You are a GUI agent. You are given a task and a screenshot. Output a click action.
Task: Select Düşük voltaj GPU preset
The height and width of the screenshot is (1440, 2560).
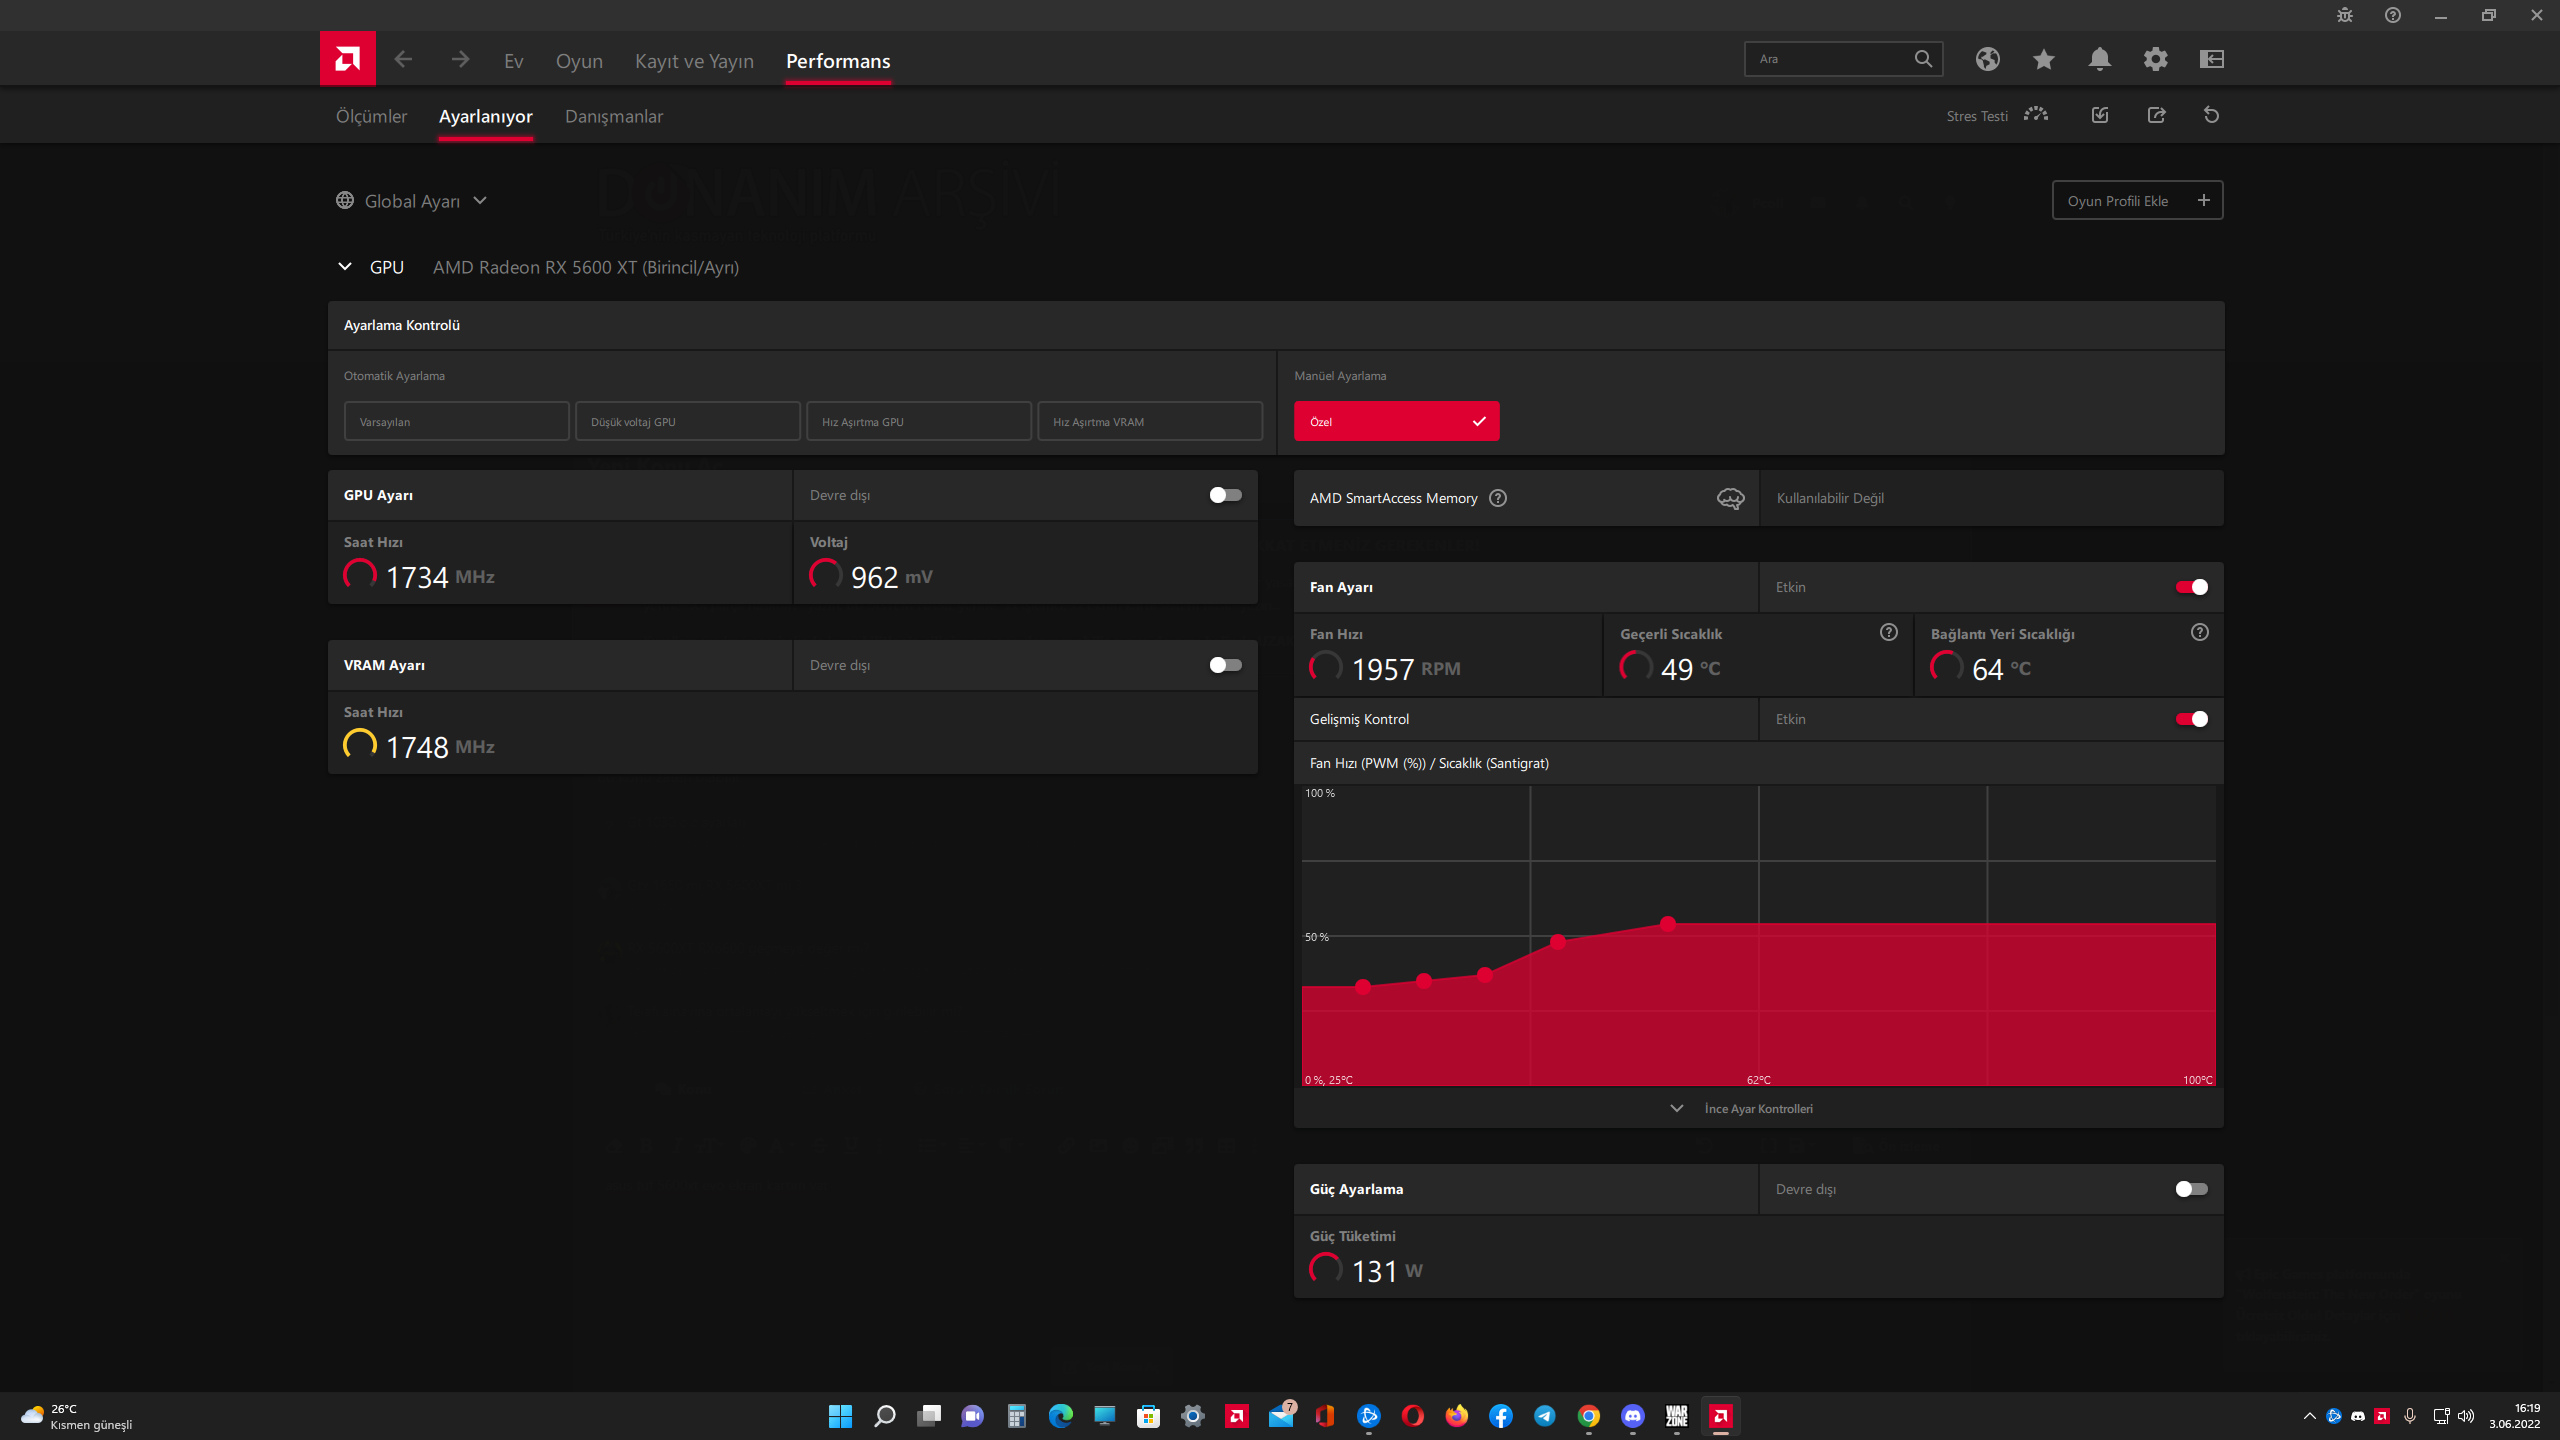(x=687, y=422)
